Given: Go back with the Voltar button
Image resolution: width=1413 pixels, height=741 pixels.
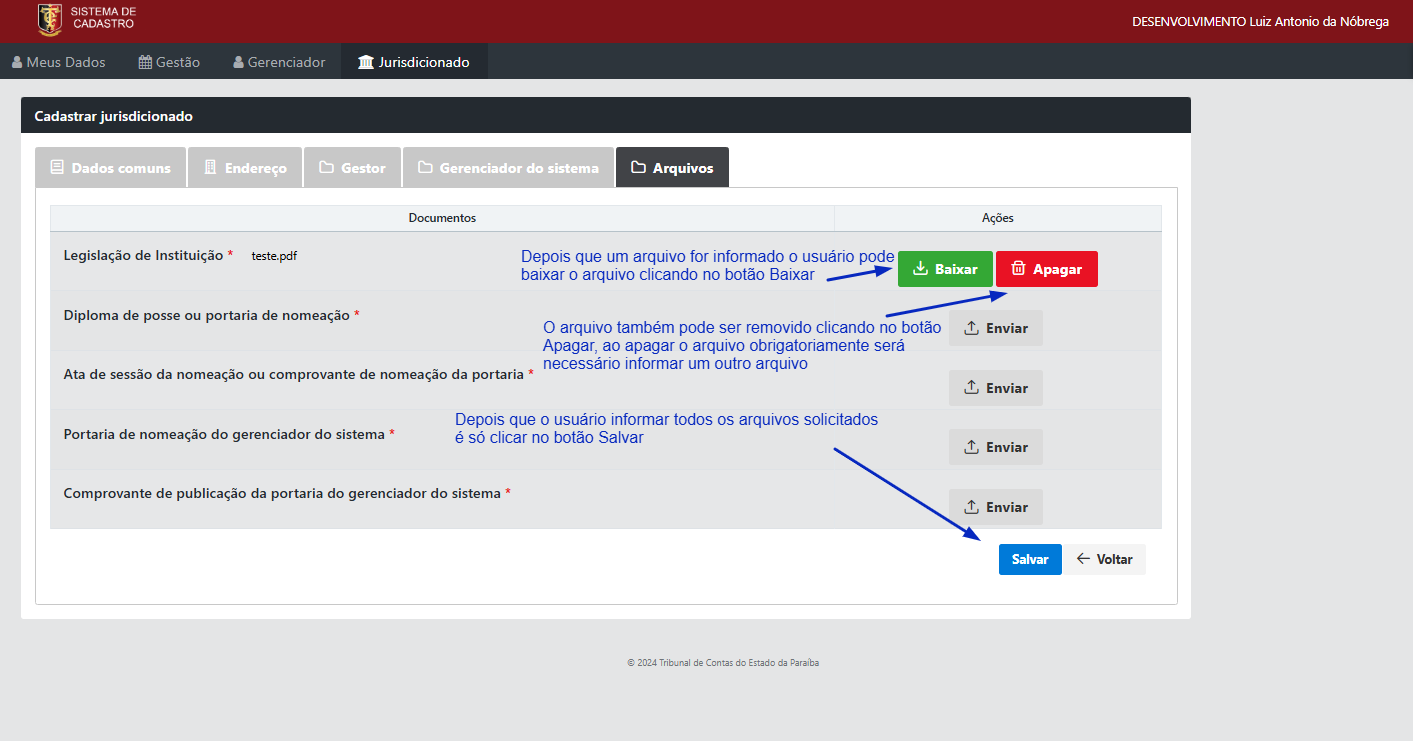Looking at the screenshot, I should pyautogui.click(x=1104, y=559).
